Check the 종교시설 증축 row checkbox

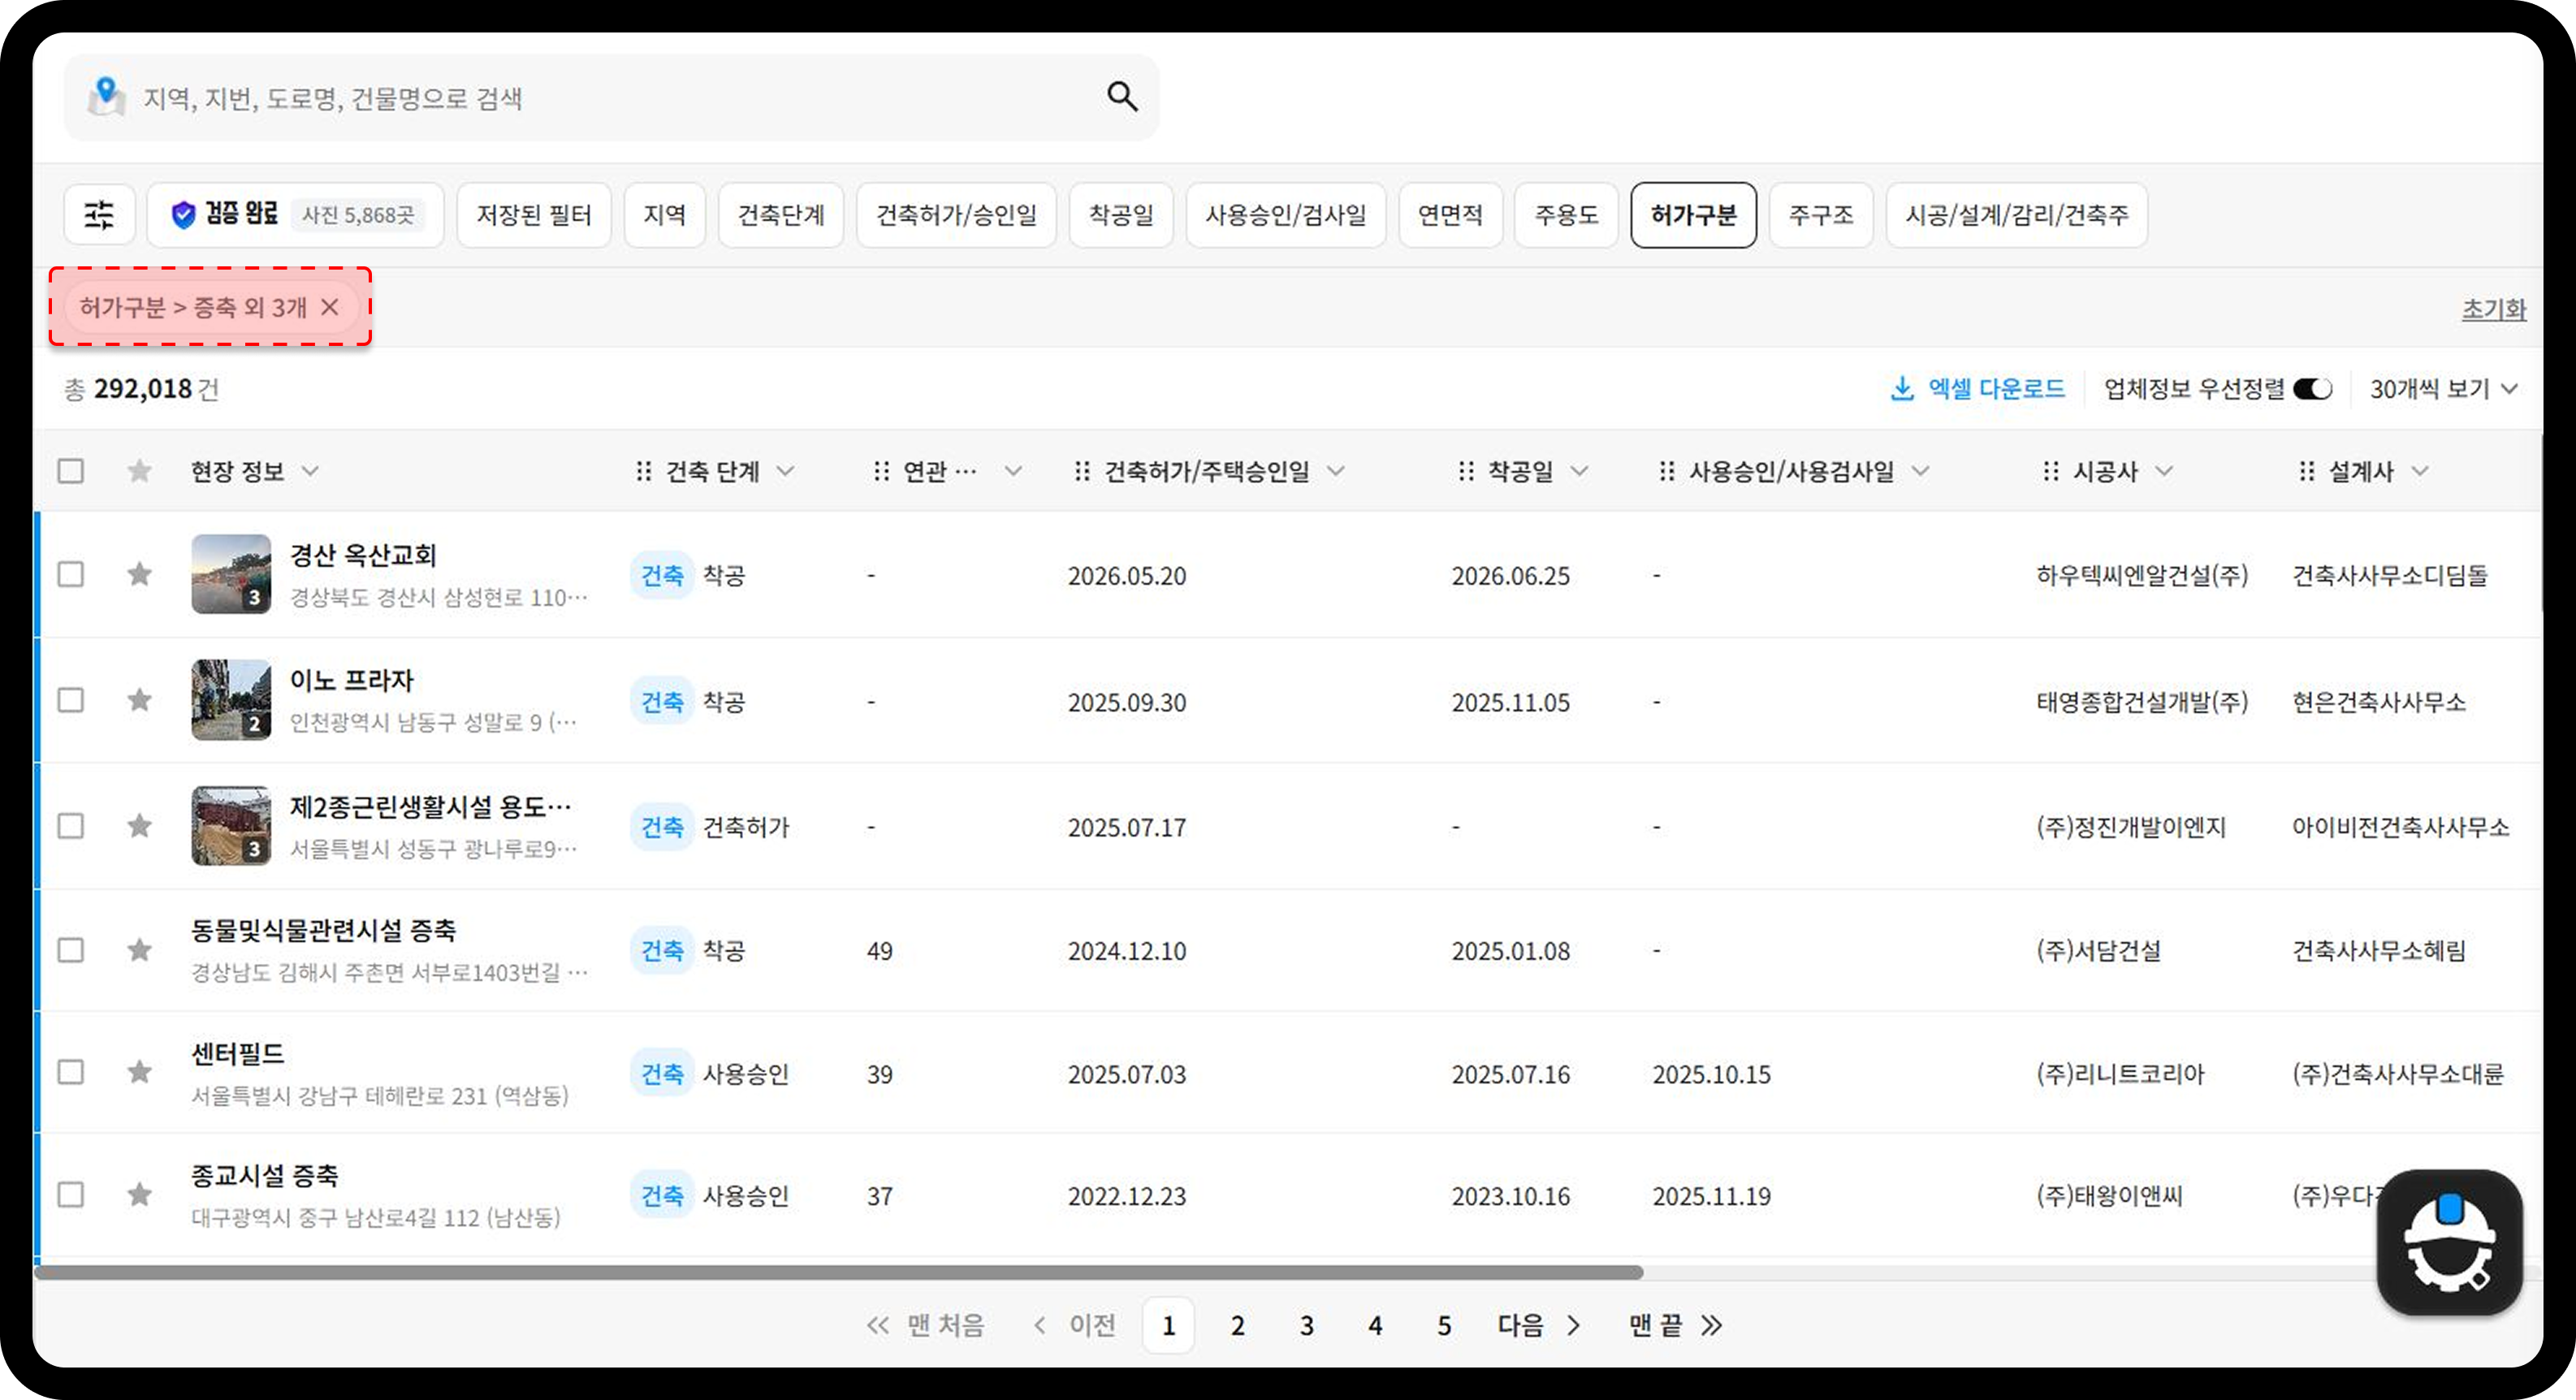70,1194
